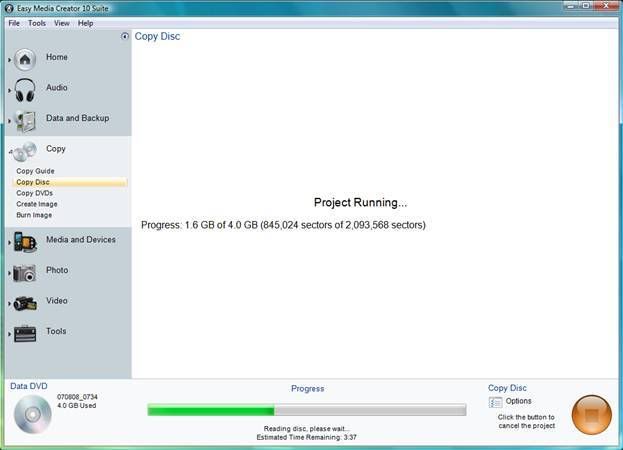Click the sector progress text line
The height and width of the screenshot is (450, 623).
tap(283, 225)
